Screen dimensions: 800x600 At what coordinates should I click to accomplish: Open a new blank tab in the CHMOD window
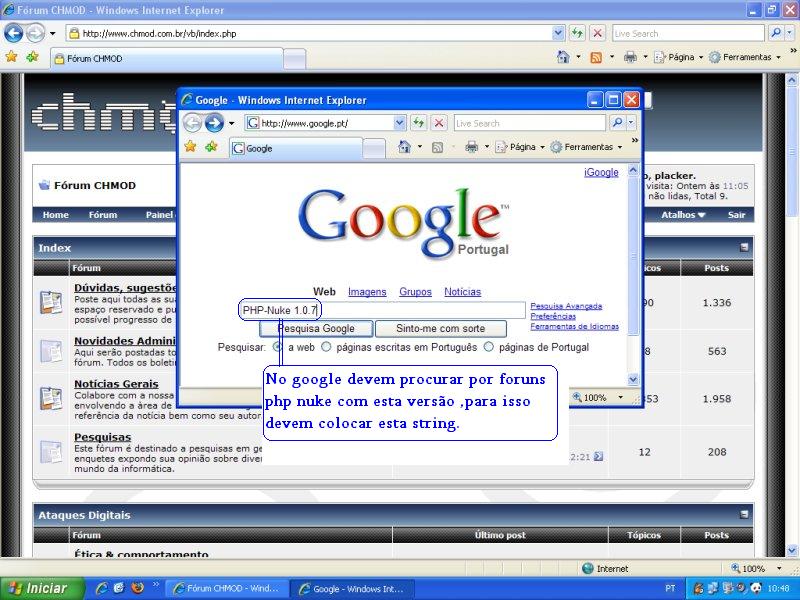294,59
